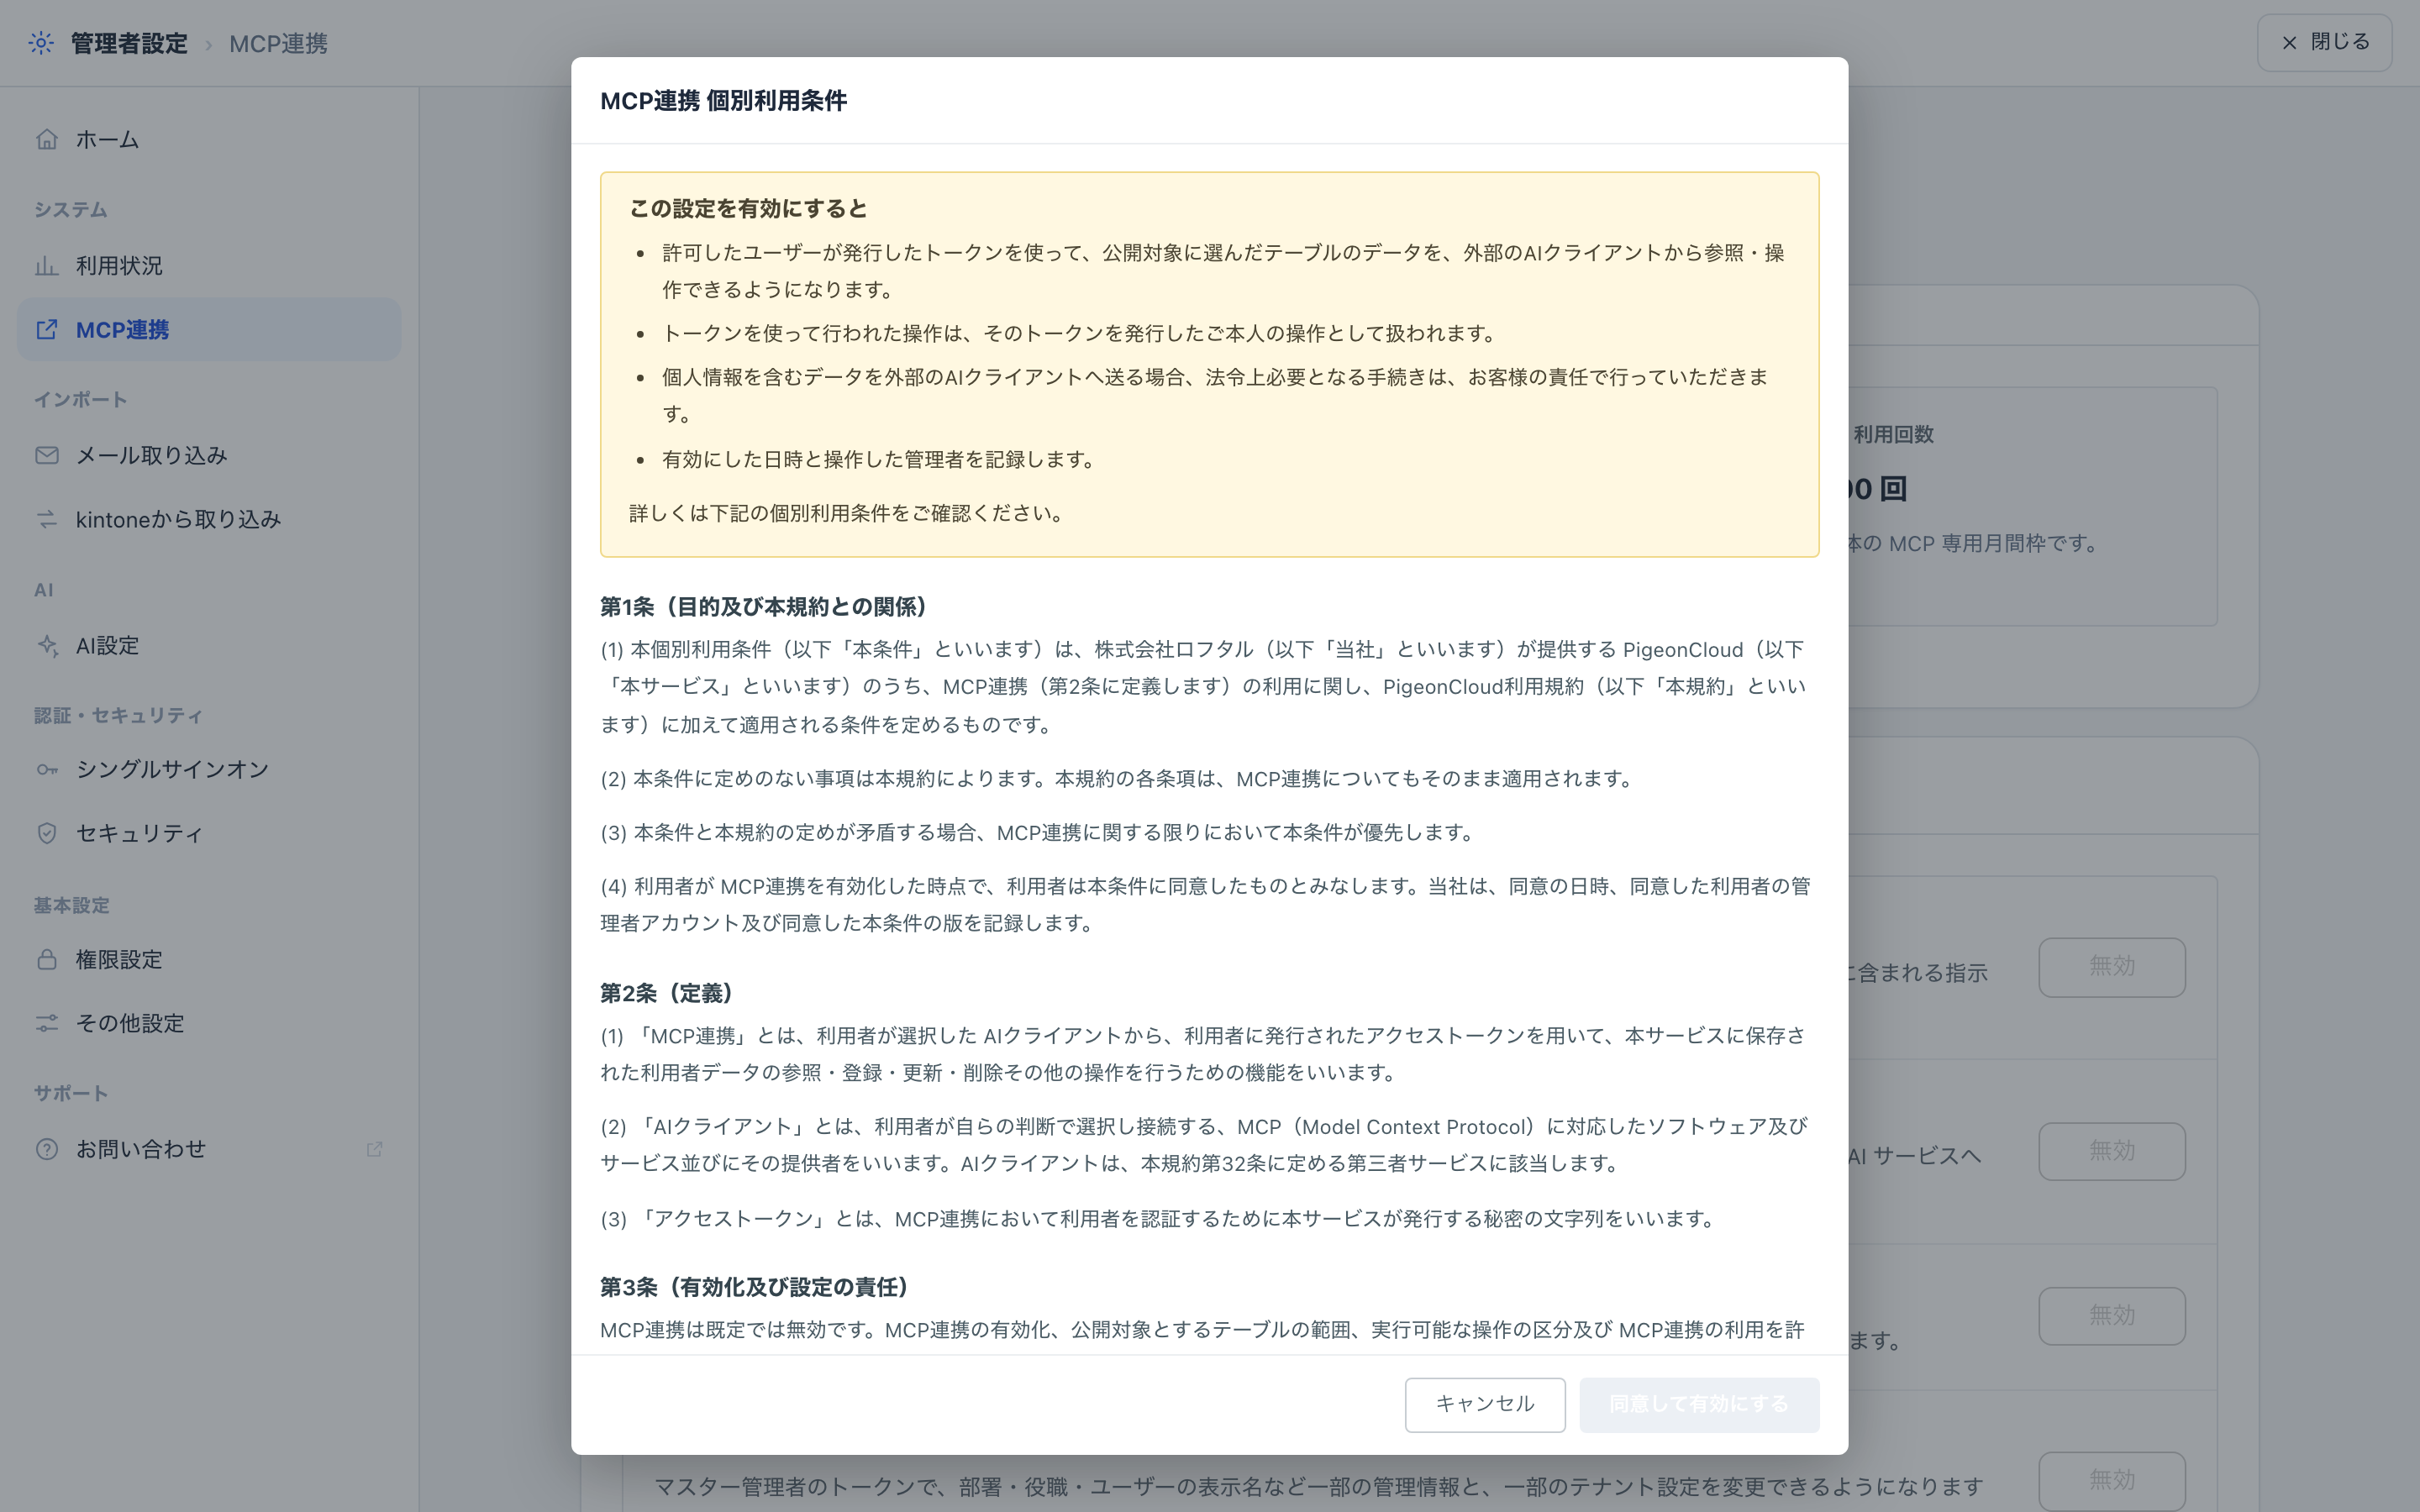Click 管理者設定 breadcrumb link
This screenshot has width=2420, height=1512.
tap(129, 43)
